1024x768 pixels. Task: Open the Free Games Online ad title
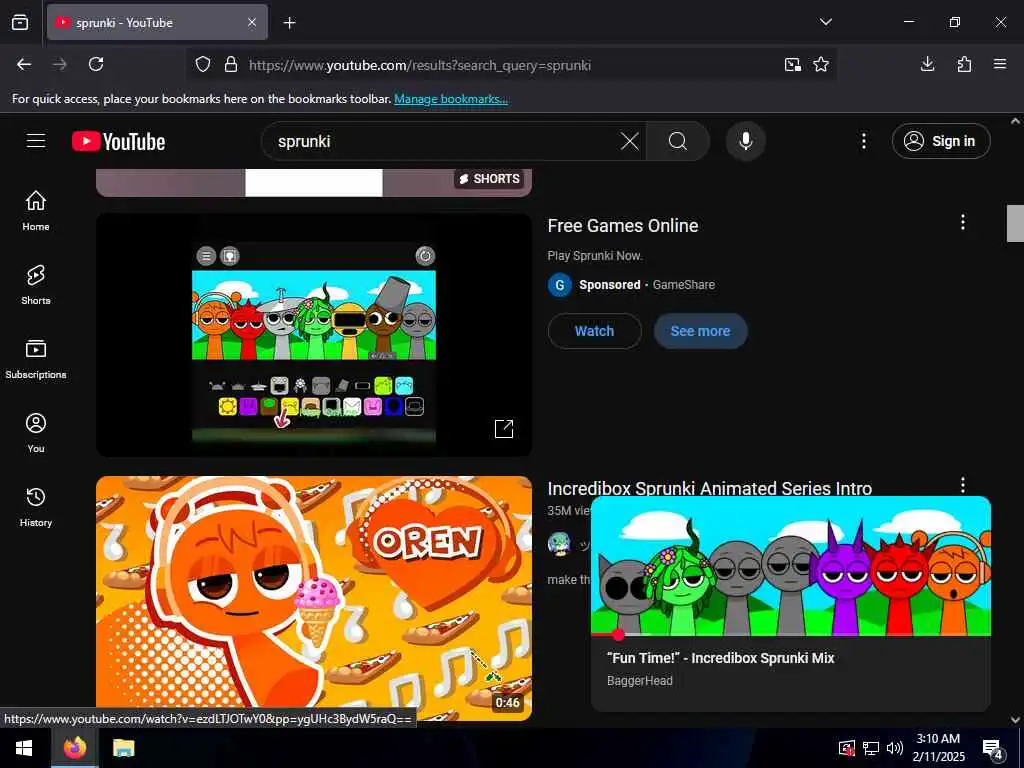tap(622, 226)
